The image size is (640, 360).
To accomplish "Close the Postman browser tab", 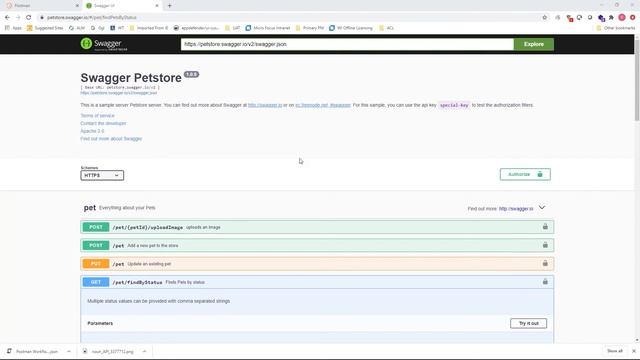I will (x=77, y=6).
